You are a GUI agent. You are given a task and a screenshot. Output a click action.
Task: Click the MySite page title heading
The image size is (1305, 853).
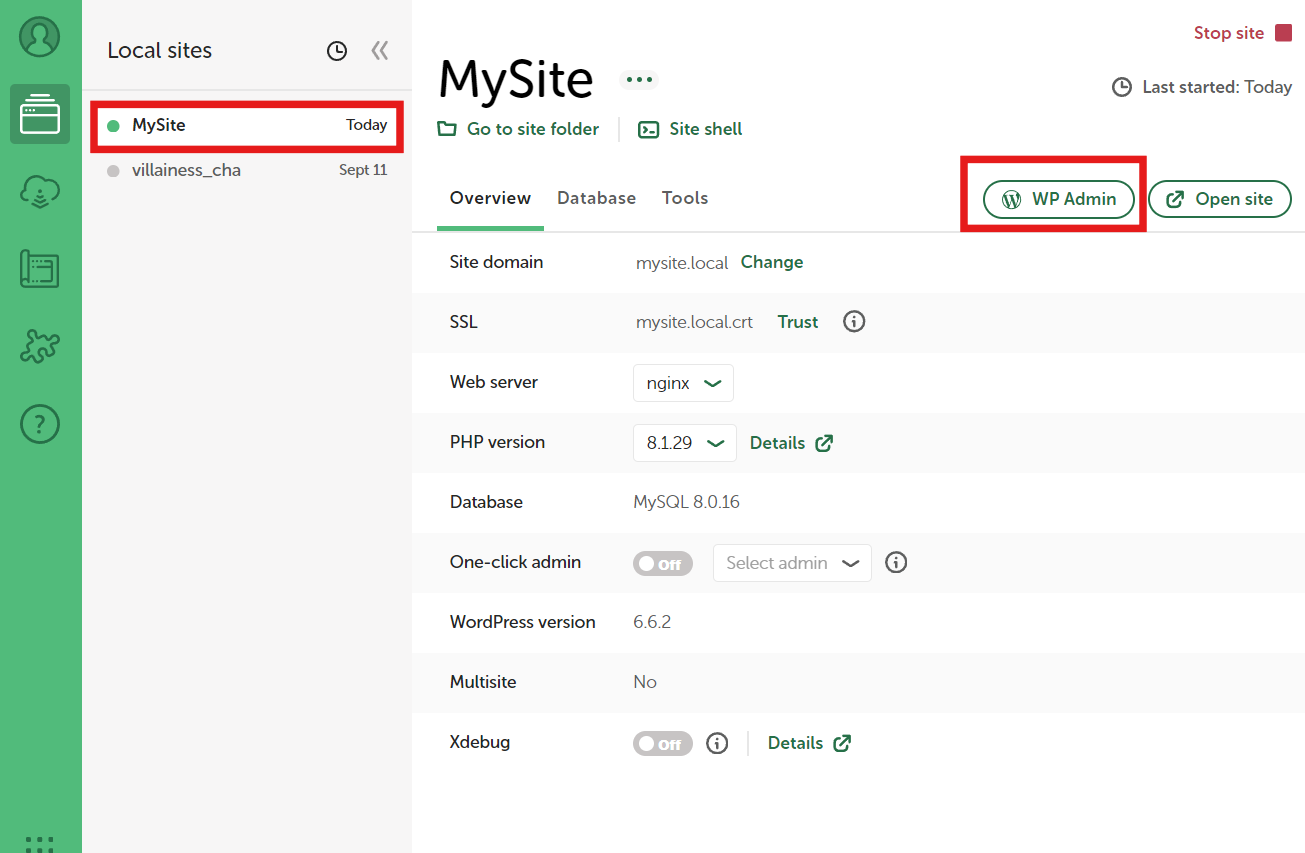[516, 80]
